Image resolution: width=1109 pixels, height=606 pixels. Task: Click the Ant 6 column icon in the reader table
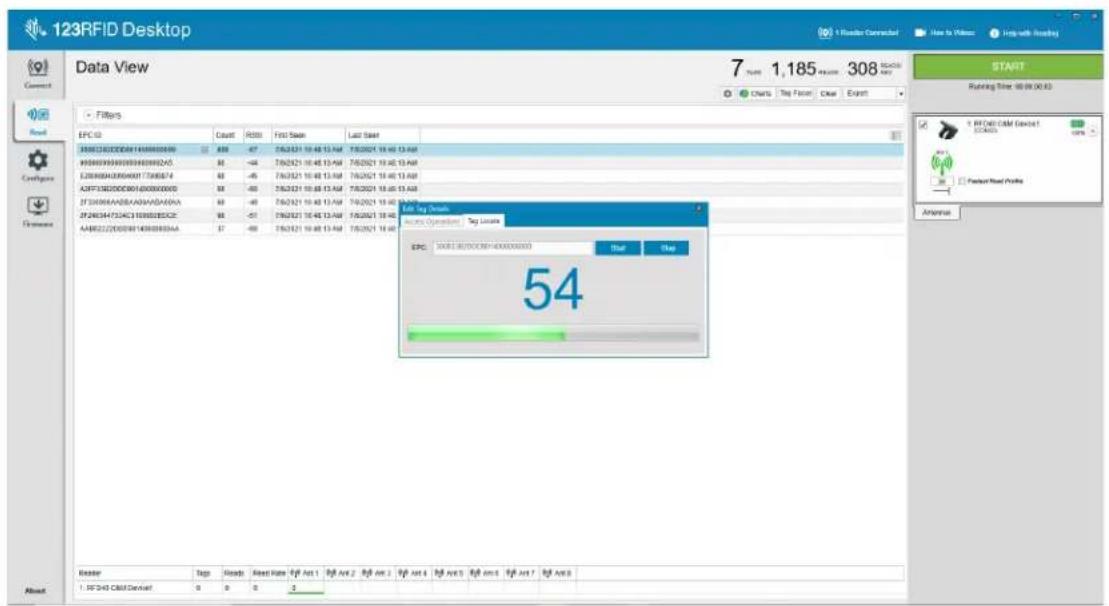[475, 573]
